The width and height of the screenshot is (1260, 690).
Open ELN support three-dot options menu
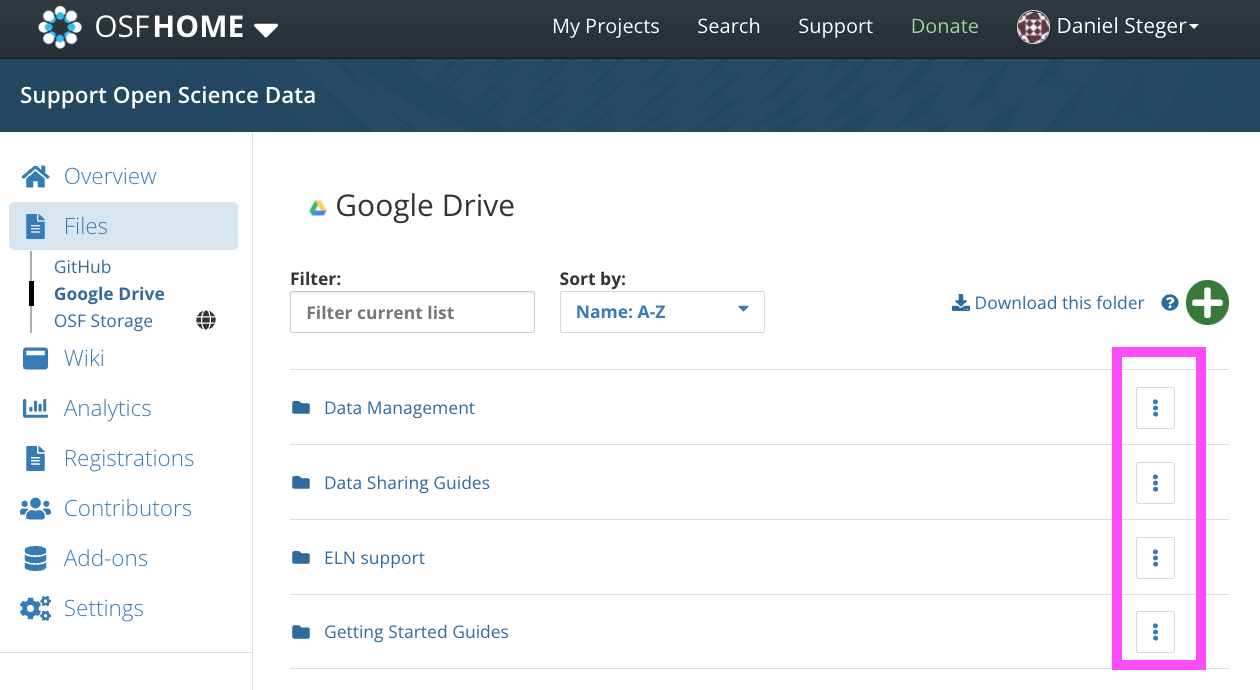[1155, 558]
